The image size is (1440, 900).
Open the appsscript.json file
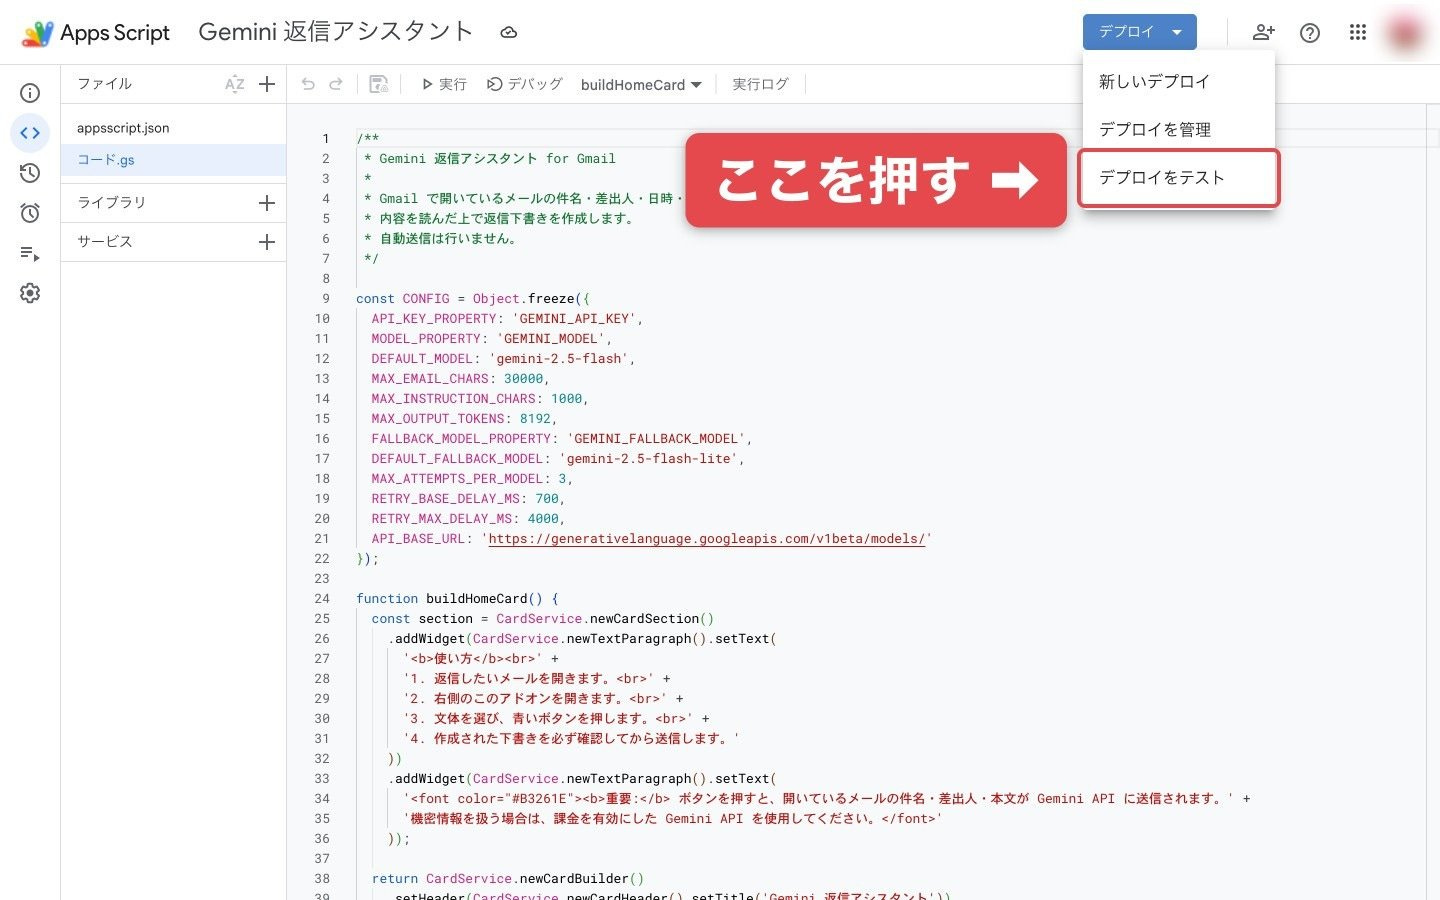(173, 128)
